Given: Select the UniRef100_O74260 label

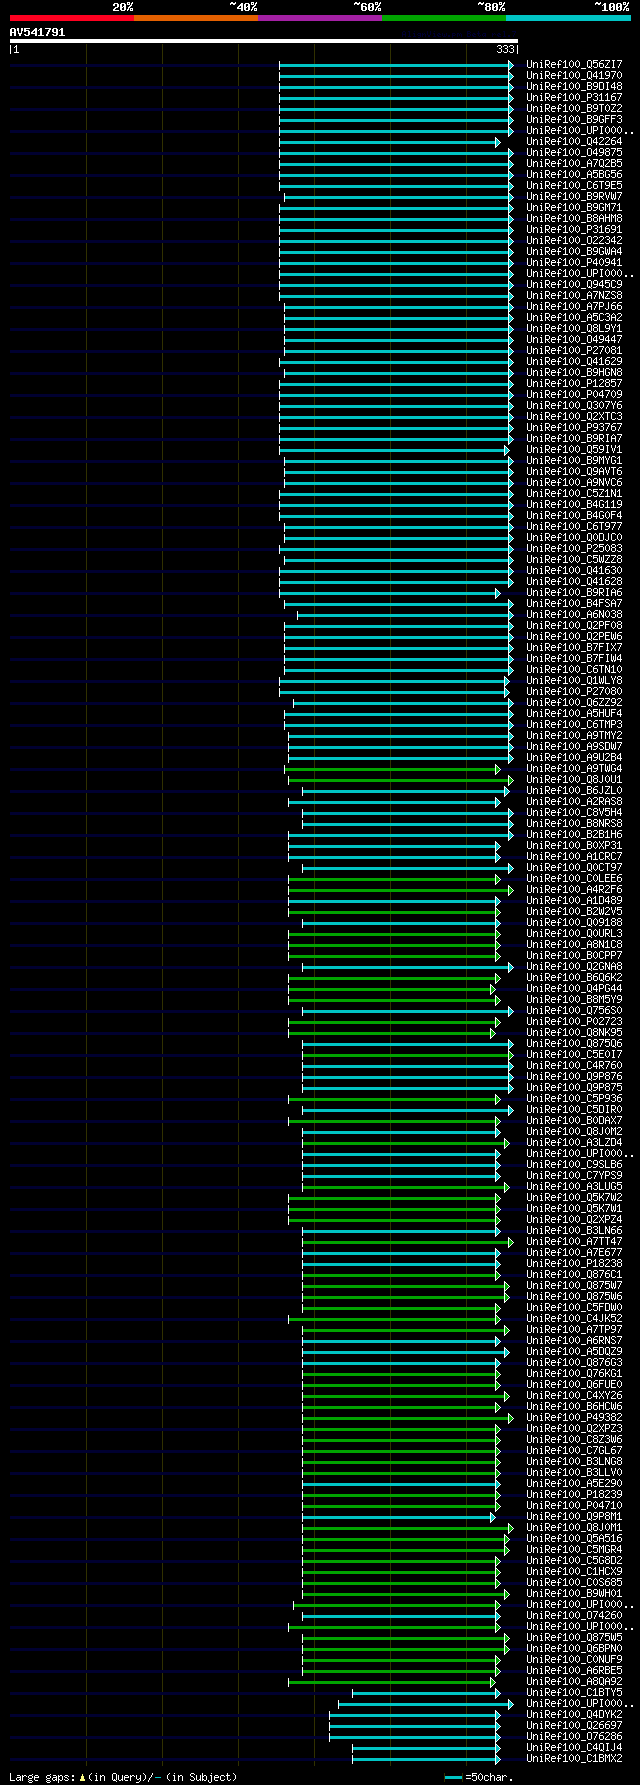Looking at the screenshot, I should [574, 1615].
